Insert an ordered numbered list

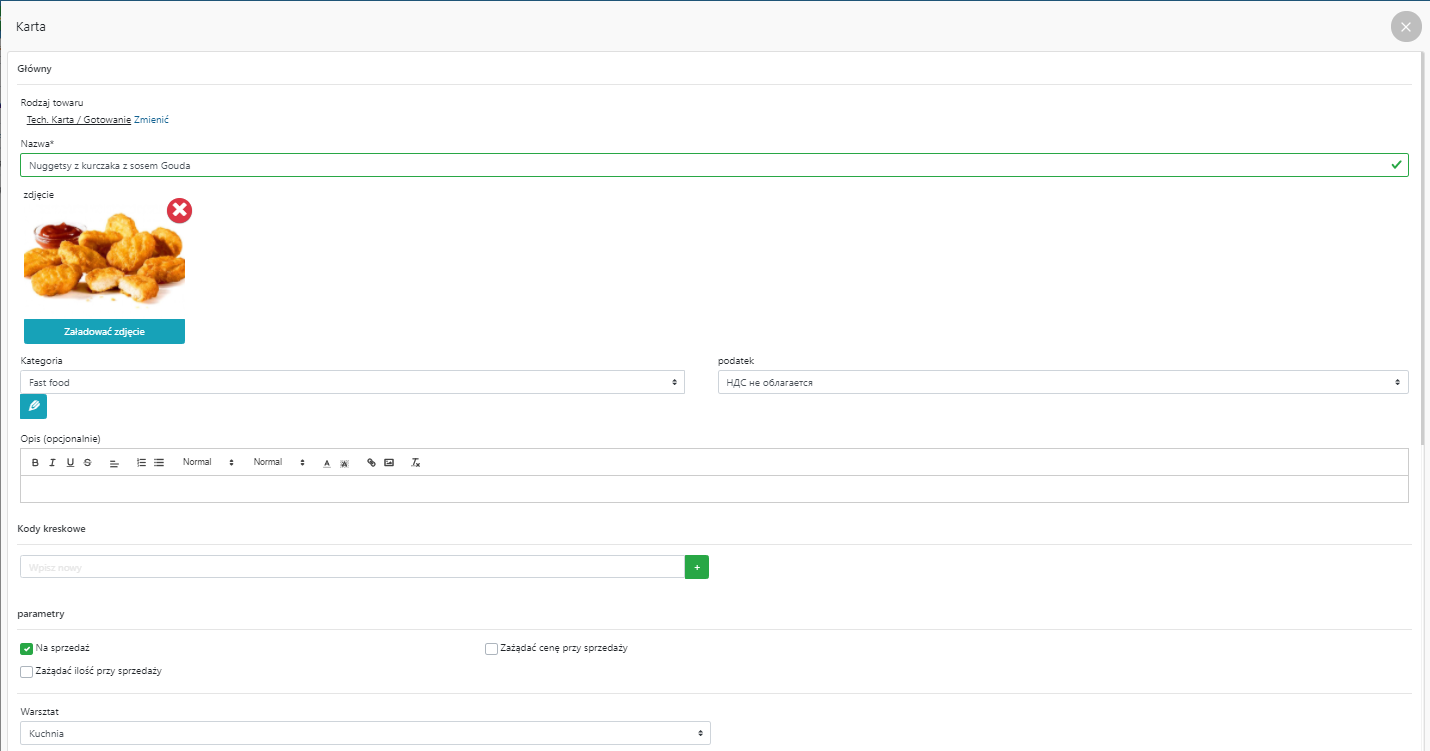coord(141,463)
